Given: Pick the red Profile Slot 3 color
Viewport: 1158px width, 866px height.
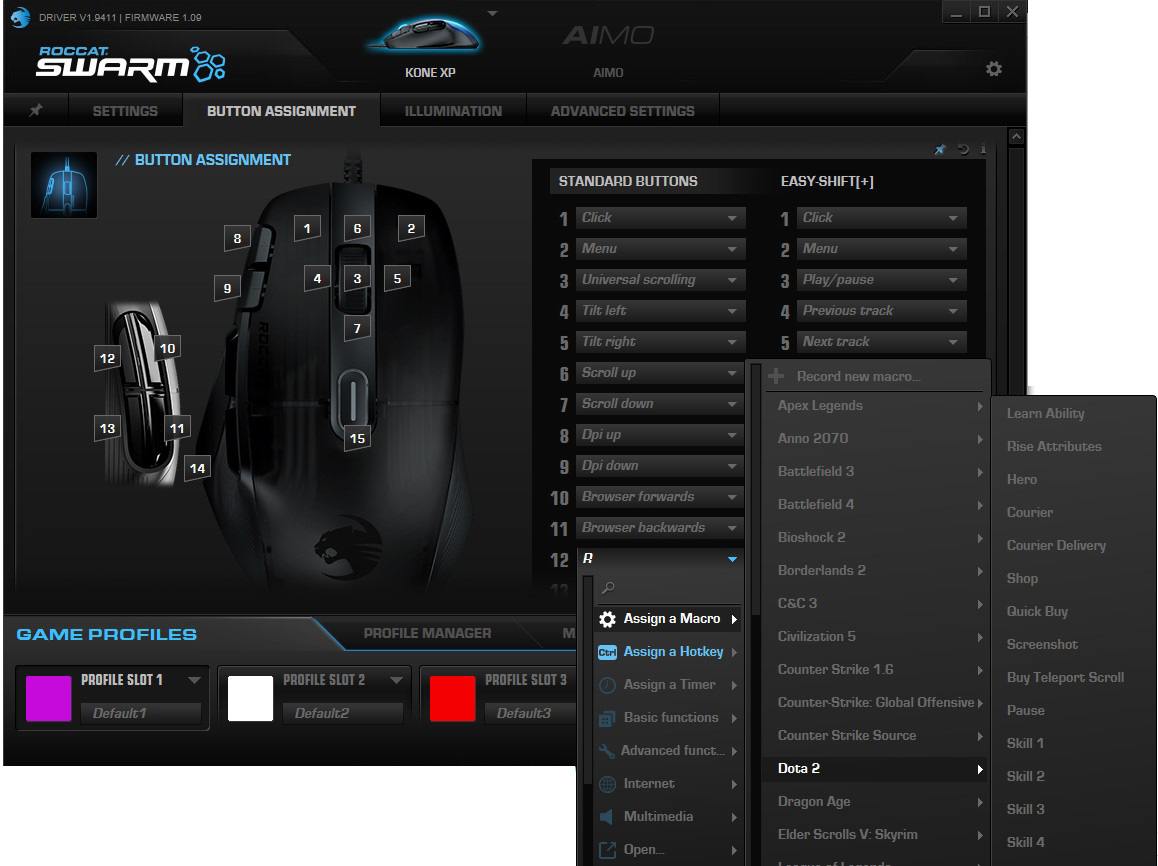Looking at the screenshot, I should click(453, 698).
